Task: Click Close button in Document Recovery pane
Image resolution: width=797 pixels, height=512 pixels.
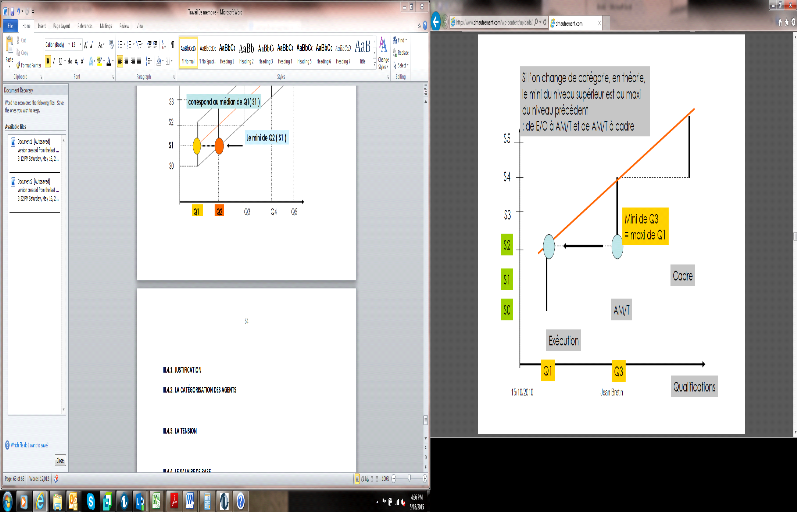Action: click(x=60, y=461)
